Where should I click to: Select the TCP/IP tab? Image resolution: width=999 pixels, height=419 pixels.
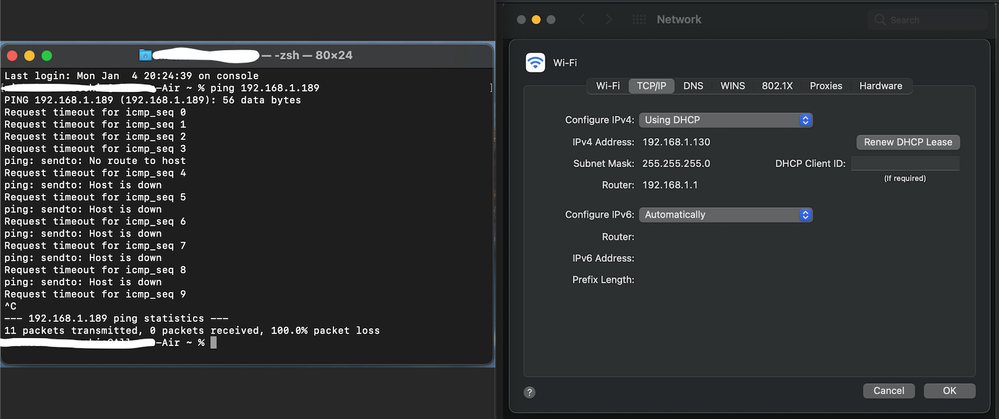651,86
